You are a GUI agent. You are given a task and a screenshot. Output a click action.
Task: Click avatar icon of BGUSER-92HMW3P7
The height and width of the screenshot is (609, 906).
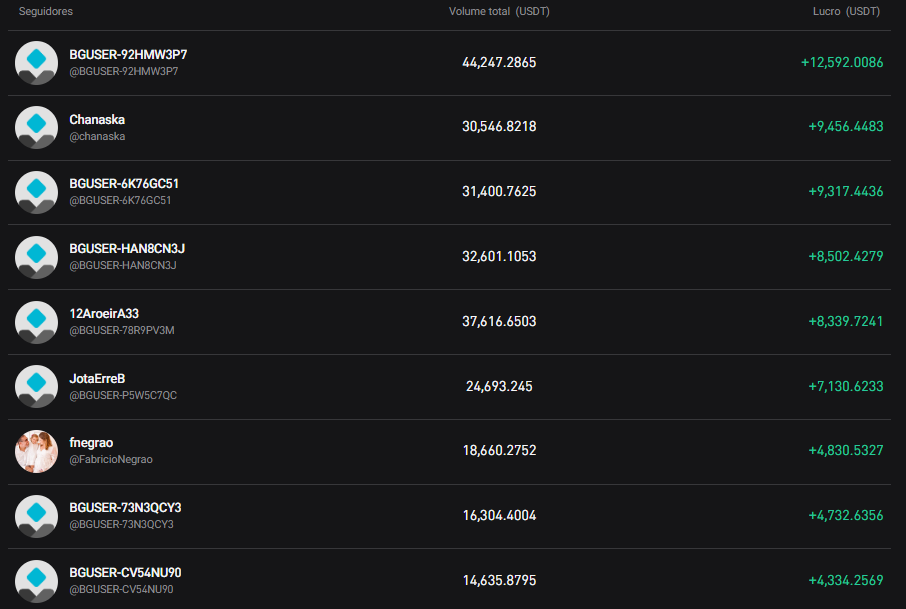(37, 63)
